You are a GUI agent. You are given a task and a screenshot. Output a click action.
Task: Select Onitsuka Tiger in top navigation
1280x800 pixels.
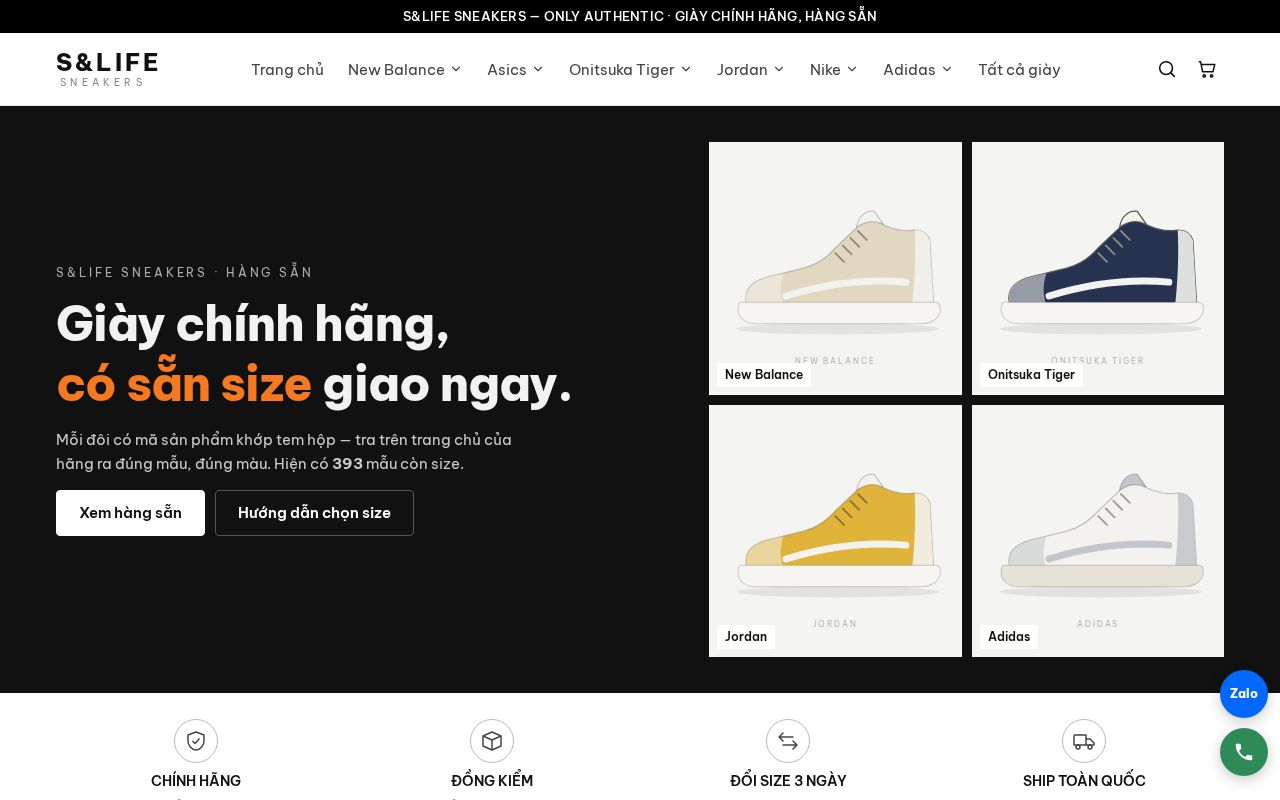(x=621, y=69)
